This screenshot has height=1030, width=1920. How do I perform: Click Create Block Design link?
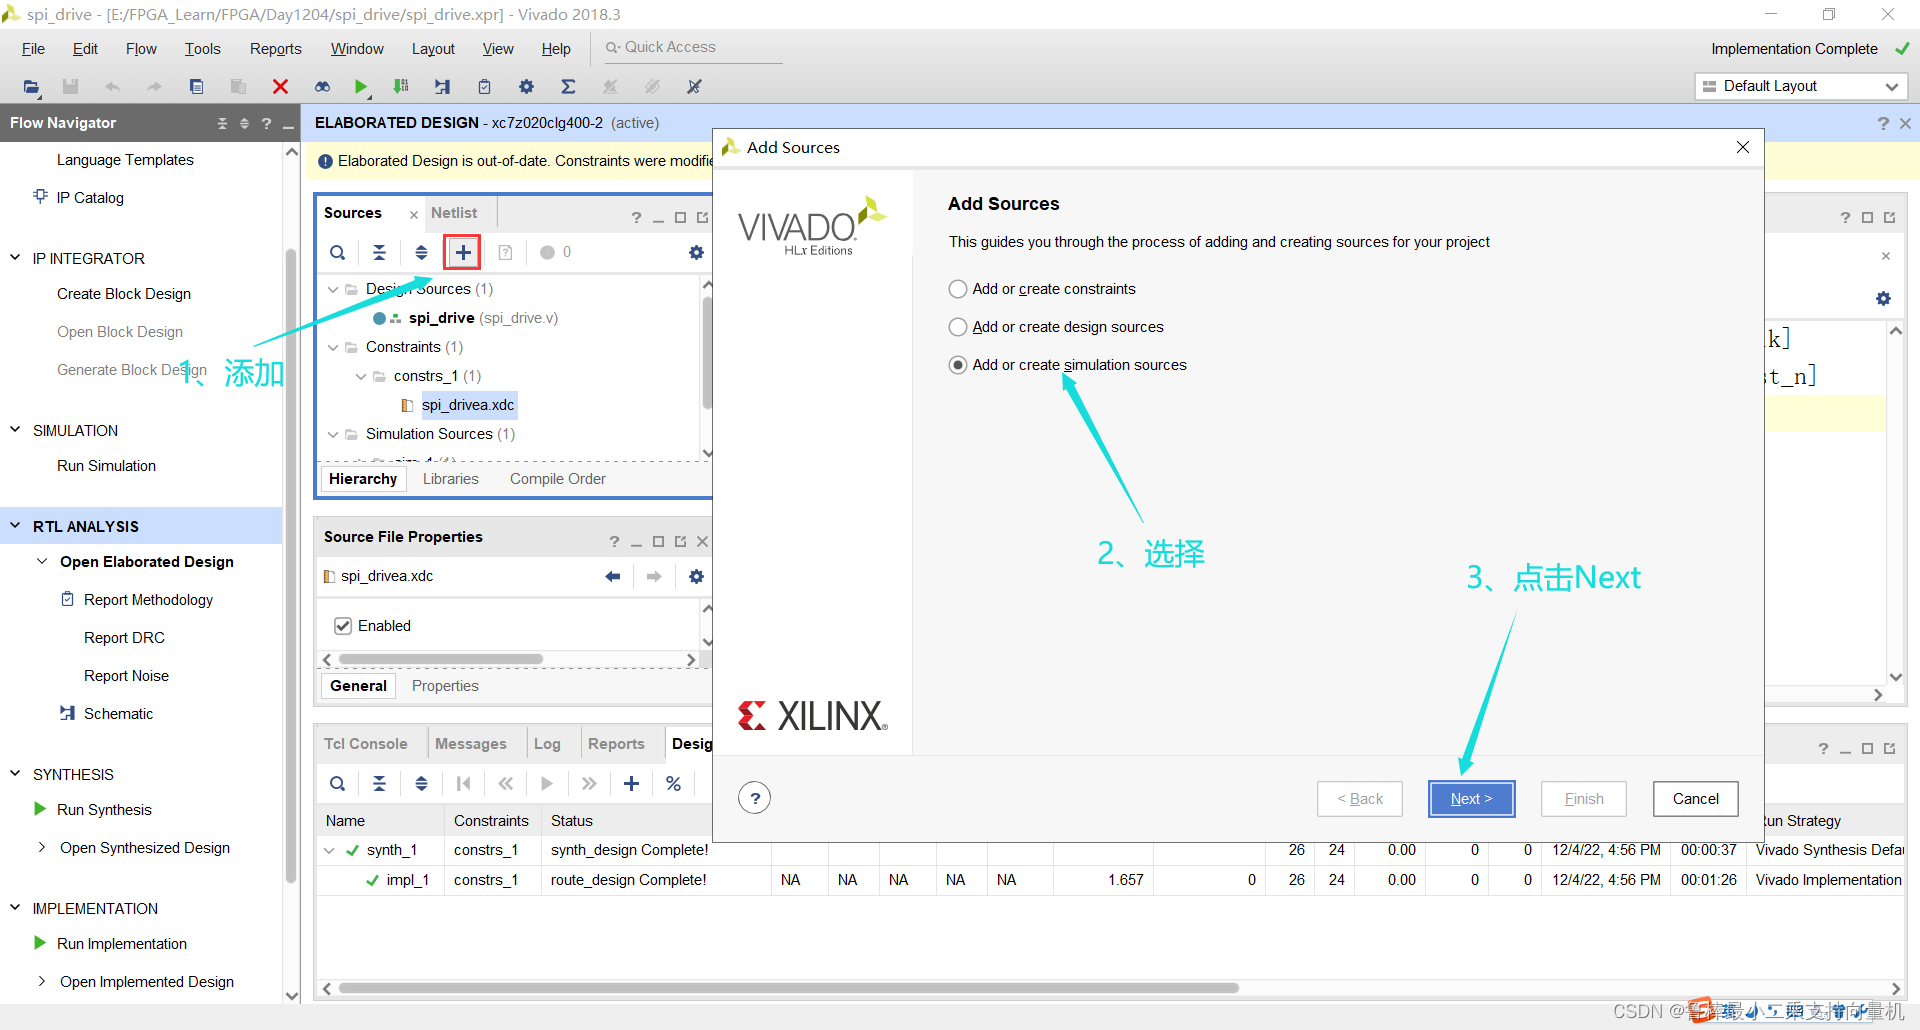124,294
